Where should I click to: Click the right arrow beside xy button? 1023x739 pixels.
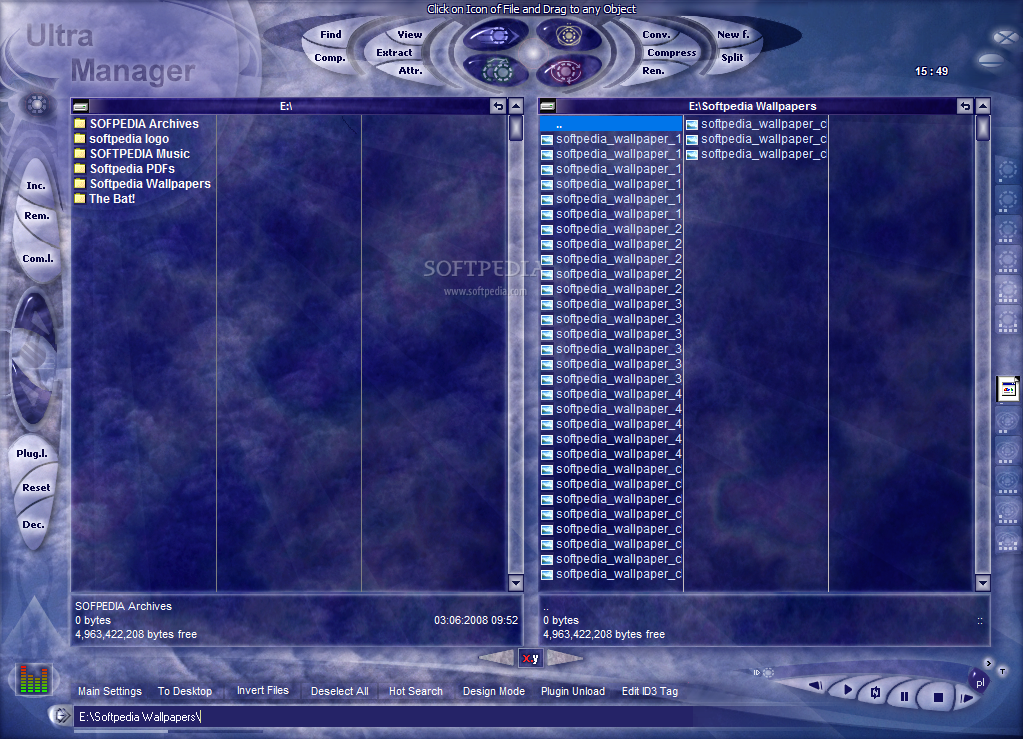click(x=564, y=657)
